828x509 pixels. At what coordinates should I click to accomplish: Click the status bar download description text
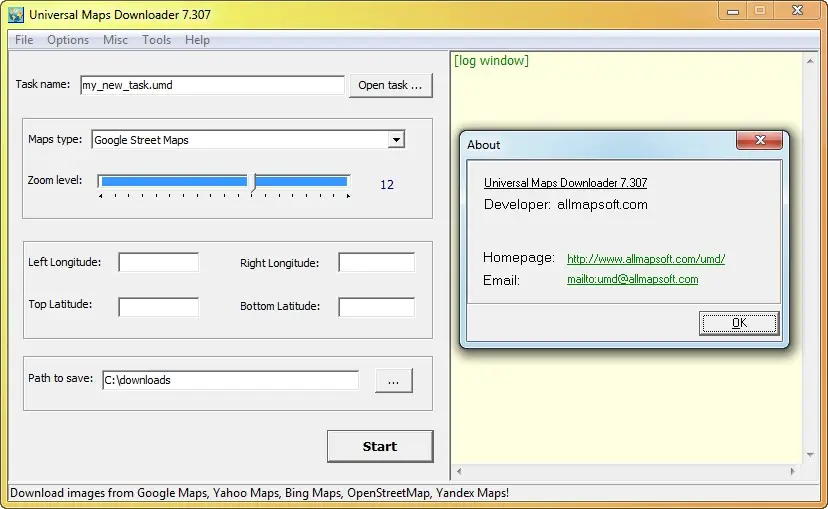pyautogui.click(x=259, y=493)
